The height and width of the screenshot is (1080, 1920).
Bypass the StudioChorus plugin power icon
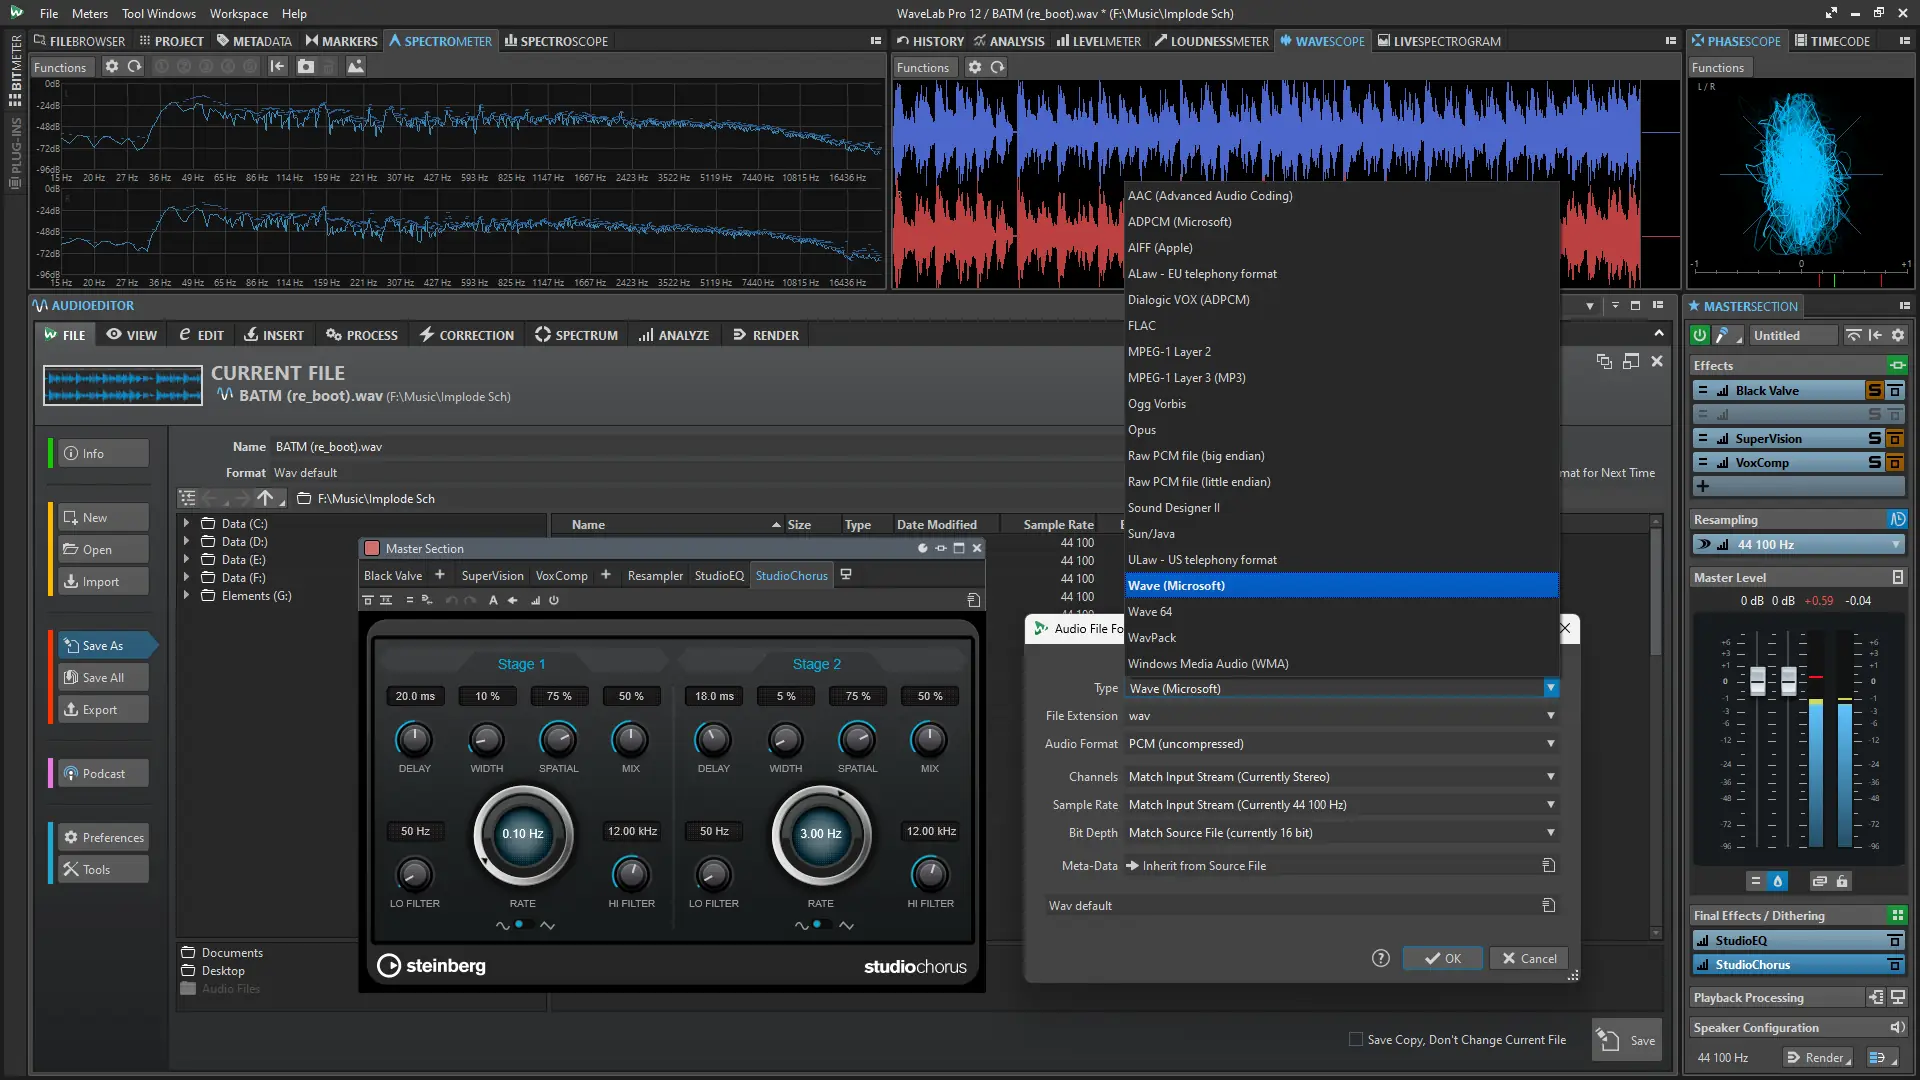(554, 601)
